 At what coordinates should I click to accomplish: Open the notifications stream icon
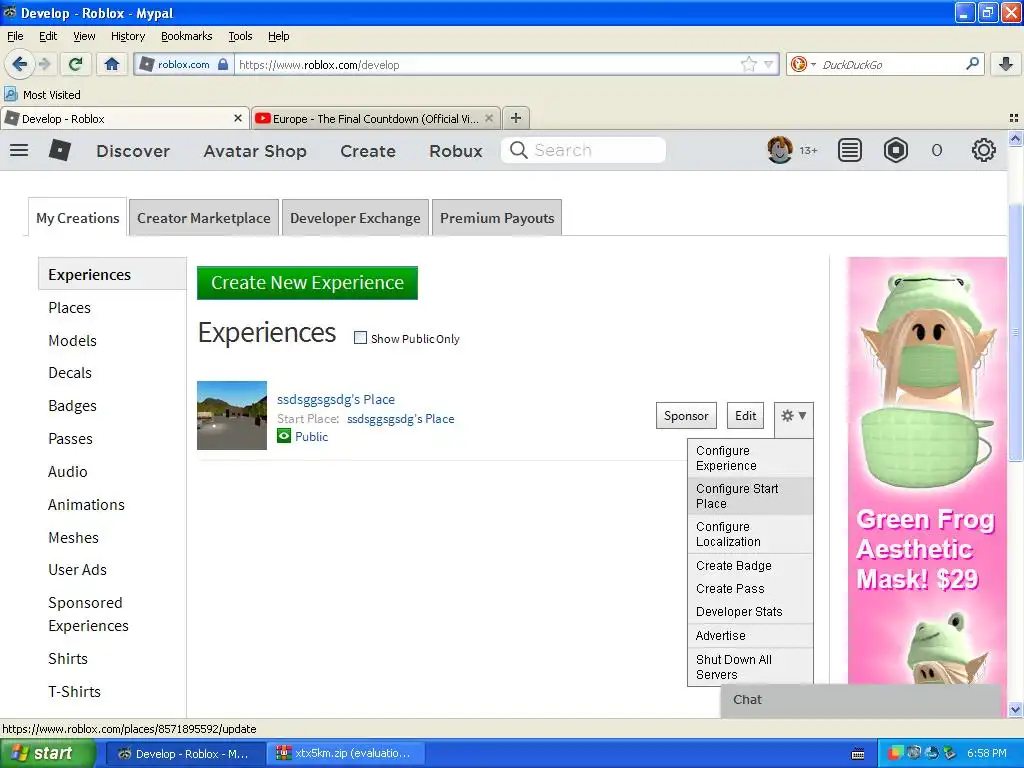849,150
